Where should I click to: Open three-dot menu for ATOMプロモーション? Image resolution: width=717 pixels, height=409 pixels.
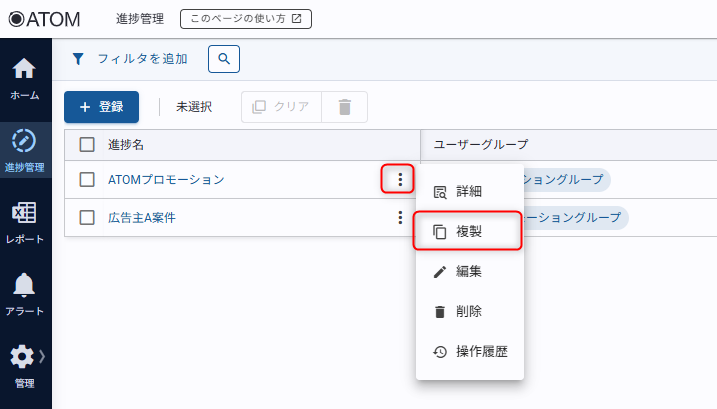point(400,180)
